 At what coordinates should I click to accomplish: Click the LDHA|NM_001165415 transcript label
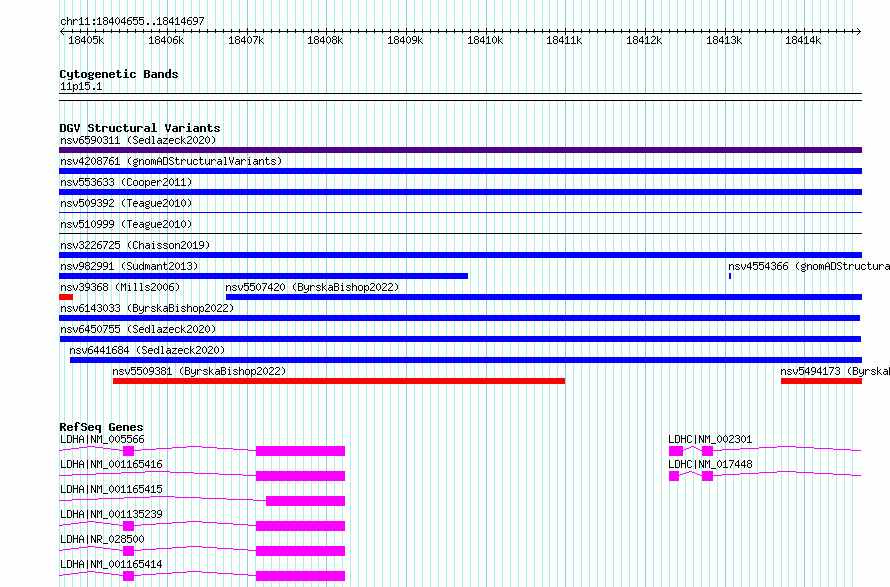111,489
